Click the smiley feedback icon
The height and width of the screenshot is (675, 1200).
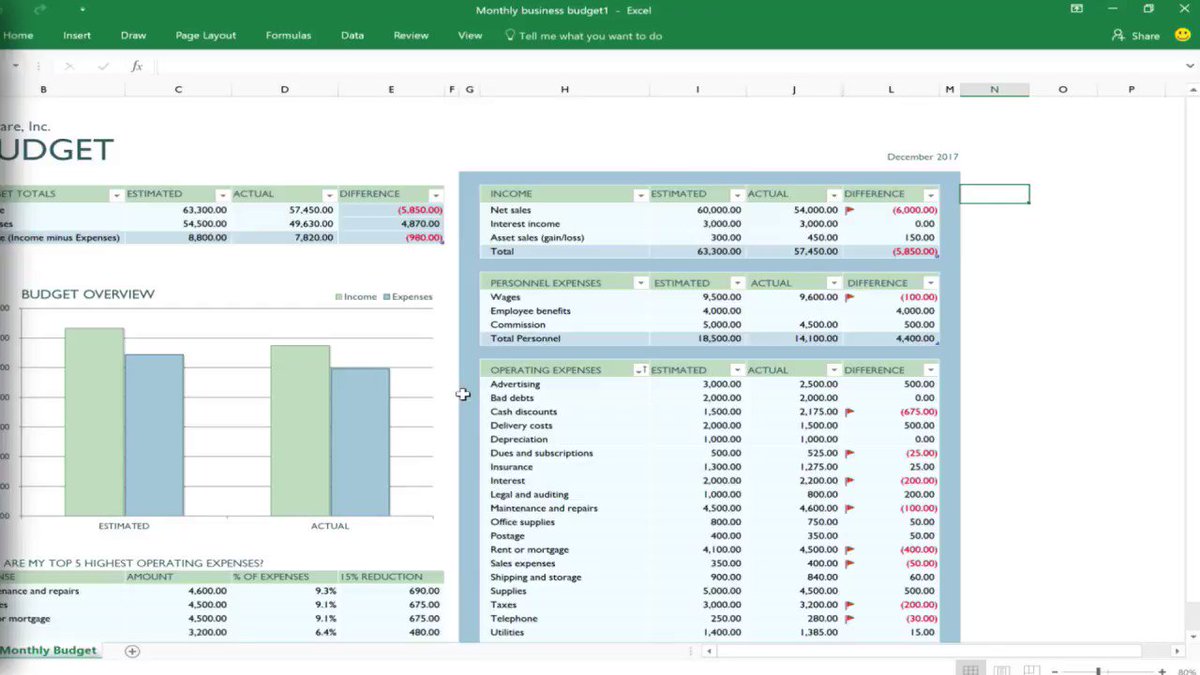point(1182,35)
